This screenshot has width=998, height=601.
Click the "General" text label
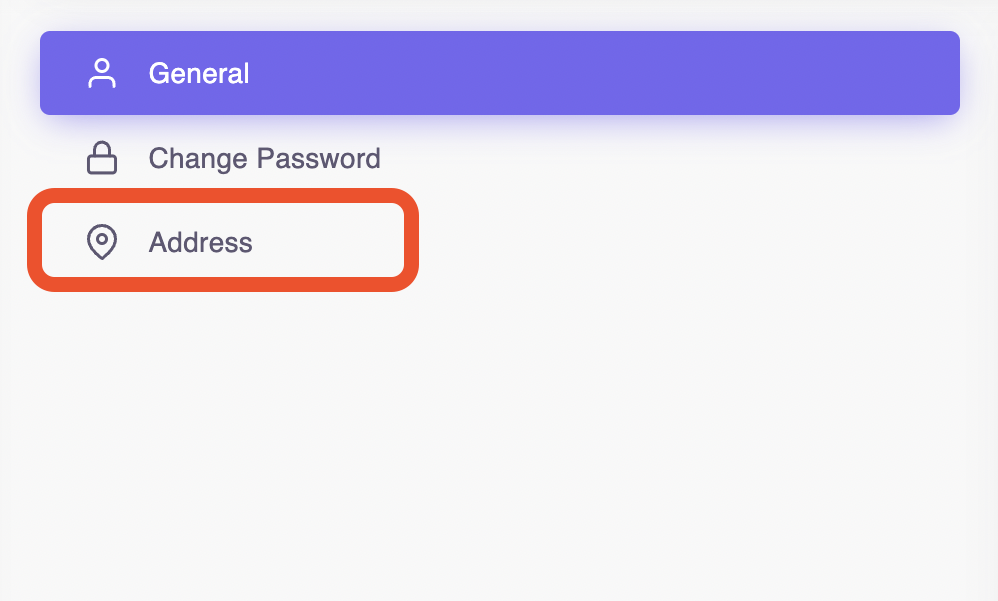pos(199,73)
